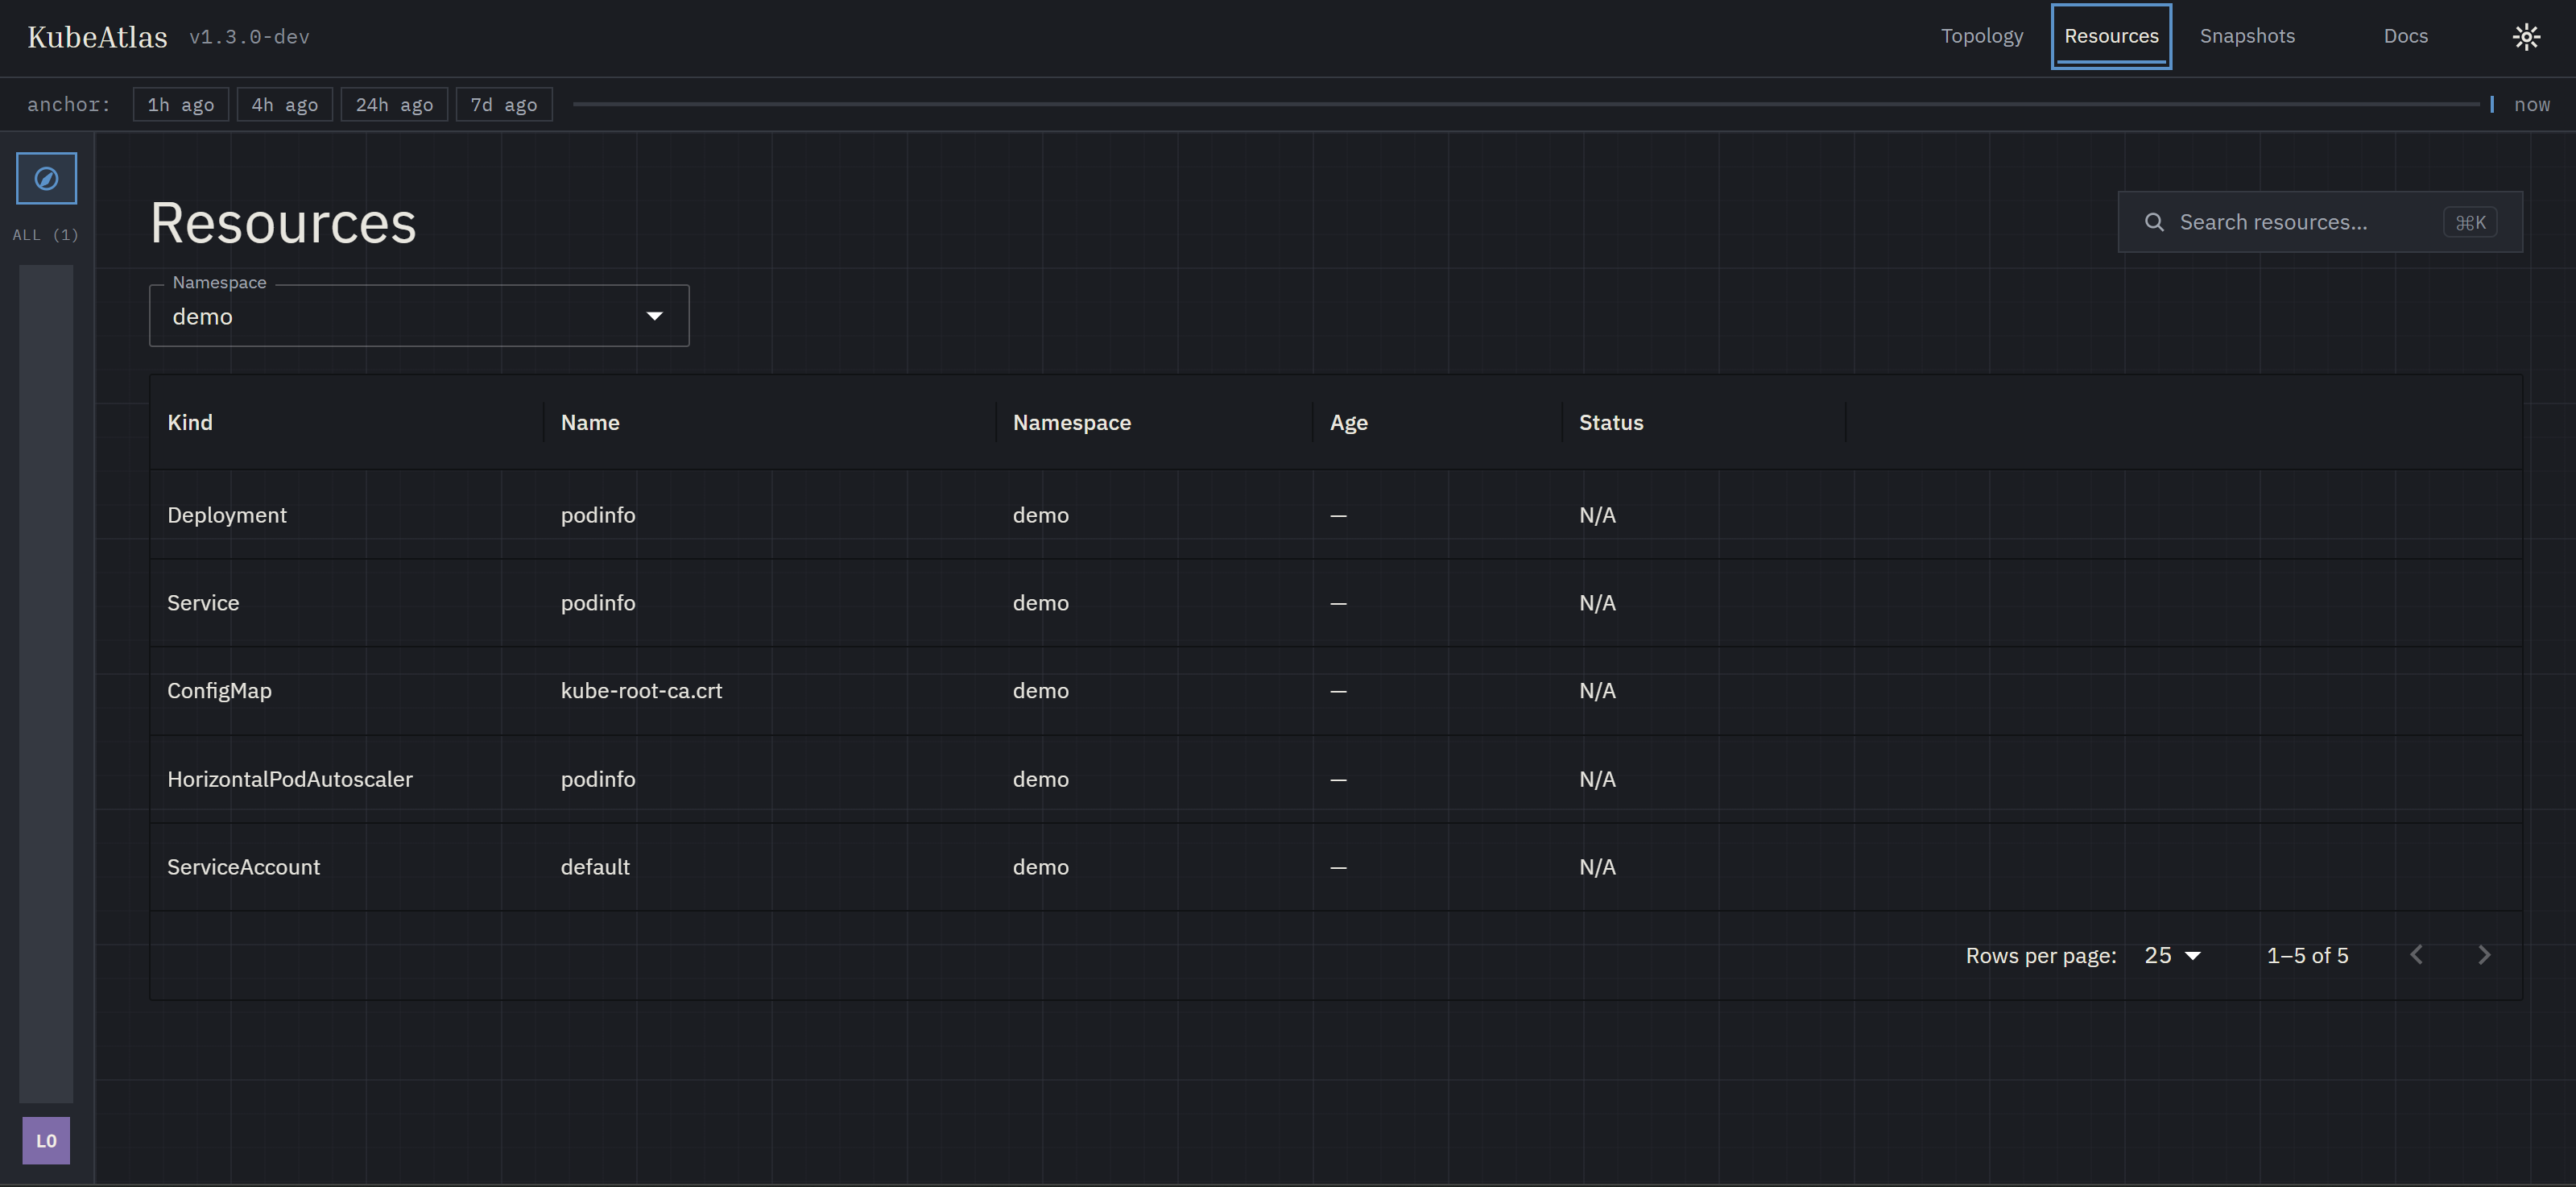
Task: Open the Namespace dropdown set to demo
Action: tap(419, 316)
